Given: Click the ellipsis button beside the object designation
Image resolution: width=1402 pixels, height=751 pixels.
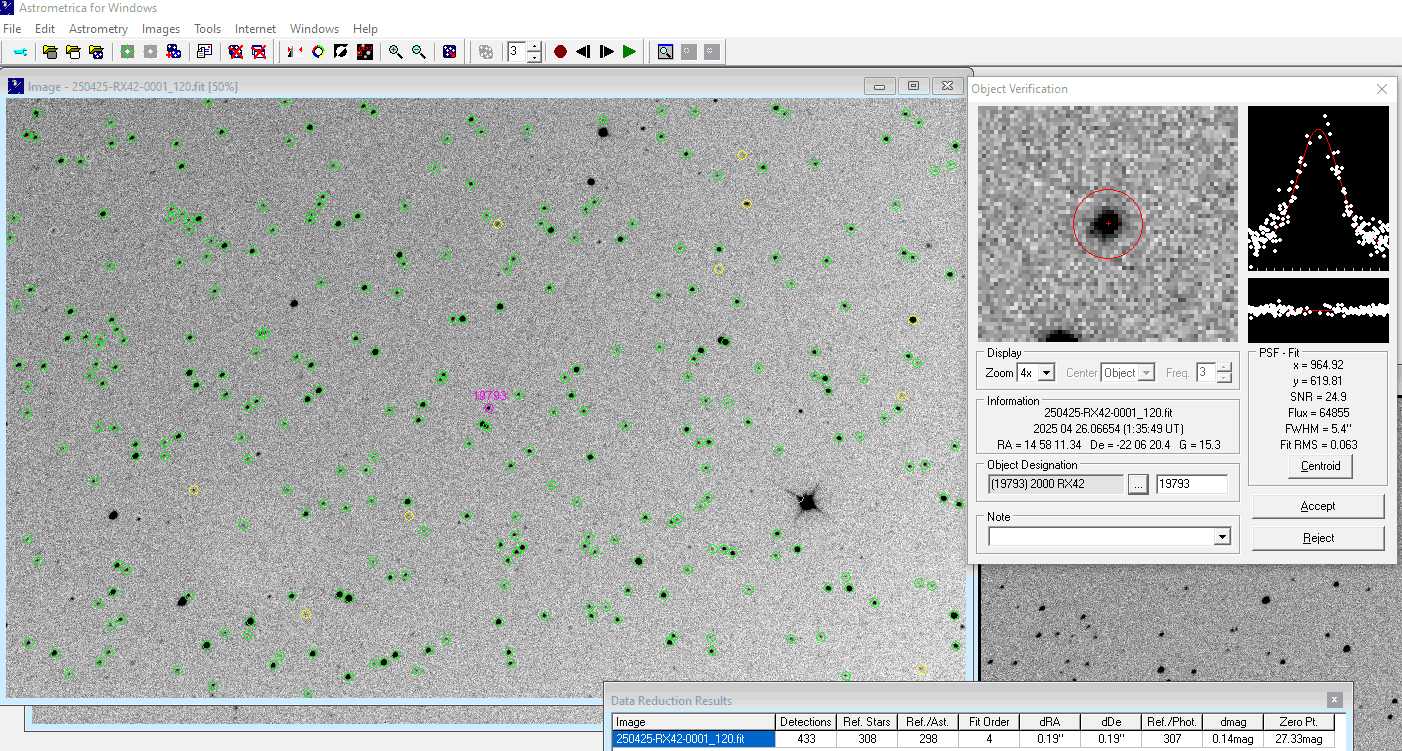Looking at the screenshot, I should click(x=1138, y=484).
